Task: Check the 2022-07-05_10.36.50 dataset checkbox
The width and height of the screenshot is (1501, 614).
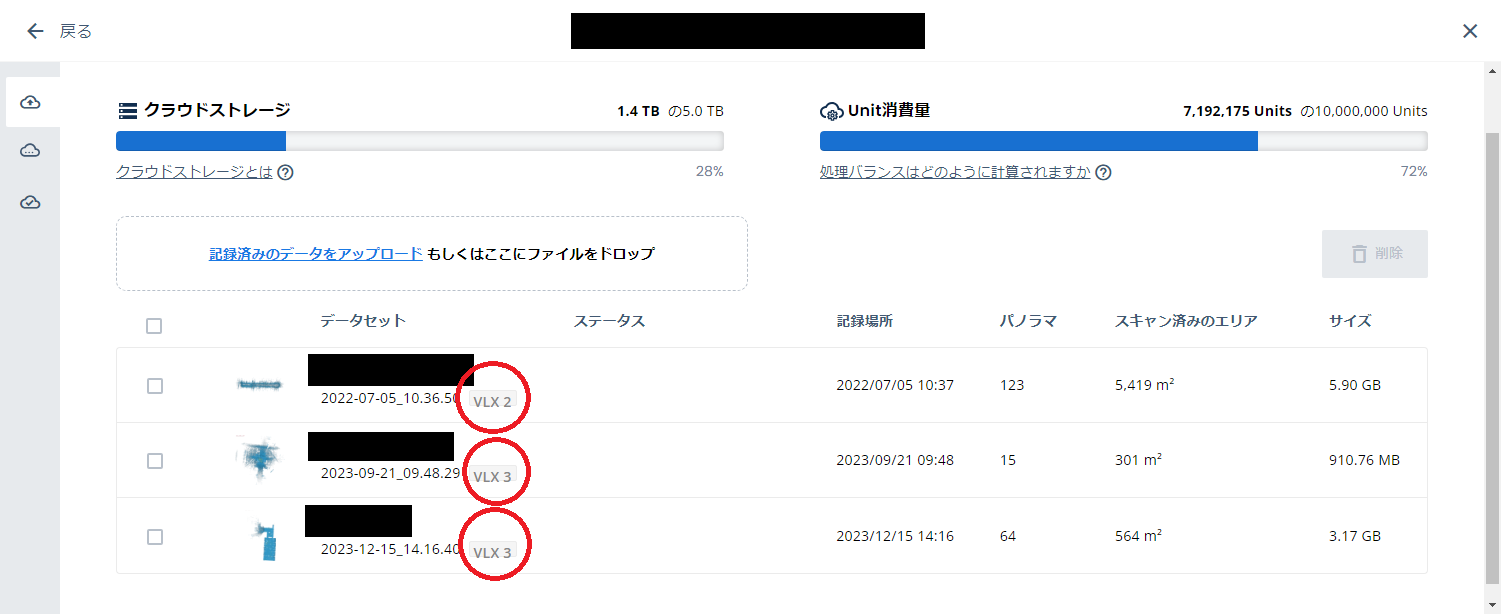Action: click(x=154, y=386)
